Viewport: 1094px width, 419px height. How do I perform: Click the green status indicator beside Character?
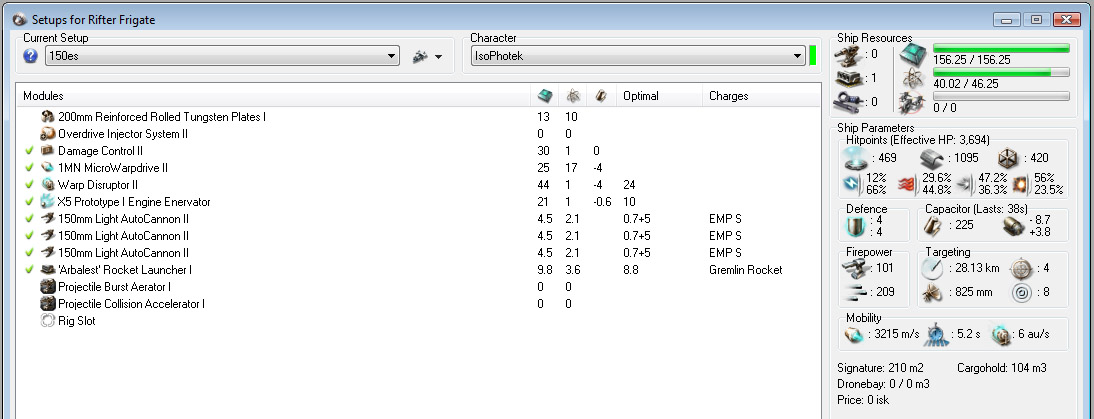coord(812,56)
